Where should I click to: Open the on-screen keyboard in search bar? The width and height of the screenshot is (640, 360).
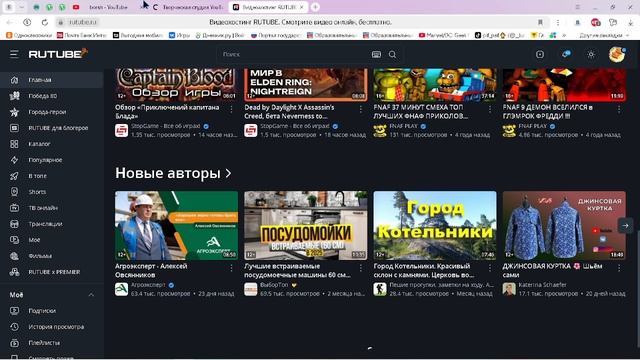coord(376,54)
